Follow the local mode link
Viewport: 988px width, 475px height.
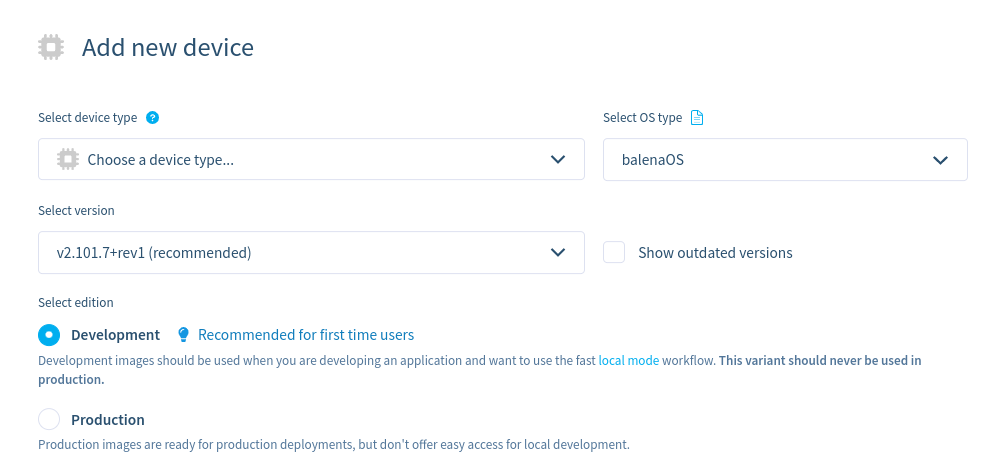tap(628, 360)
